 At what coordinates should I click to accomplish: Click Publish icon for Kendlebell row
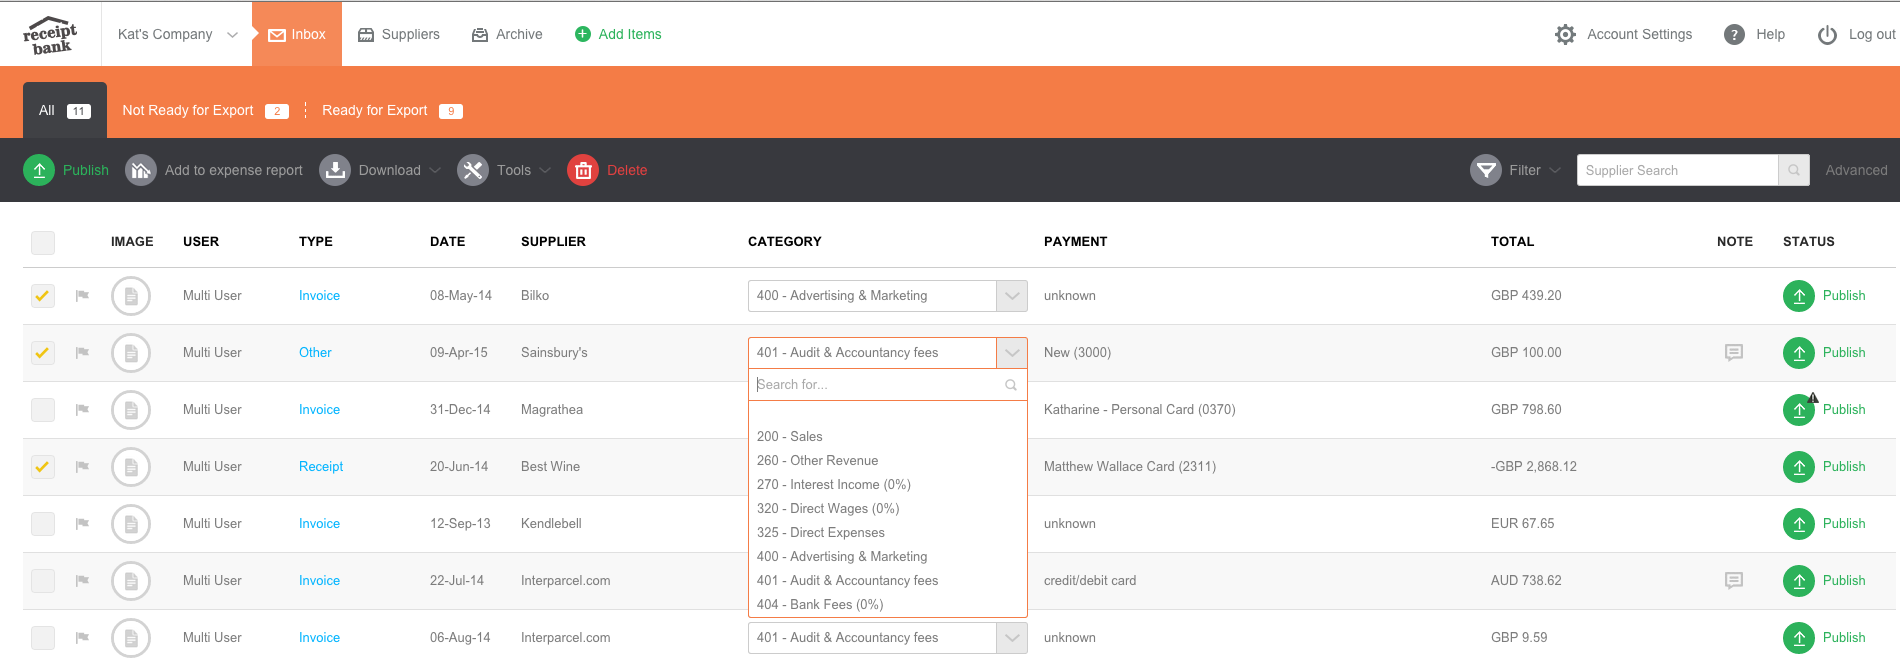click(1798, 524)
